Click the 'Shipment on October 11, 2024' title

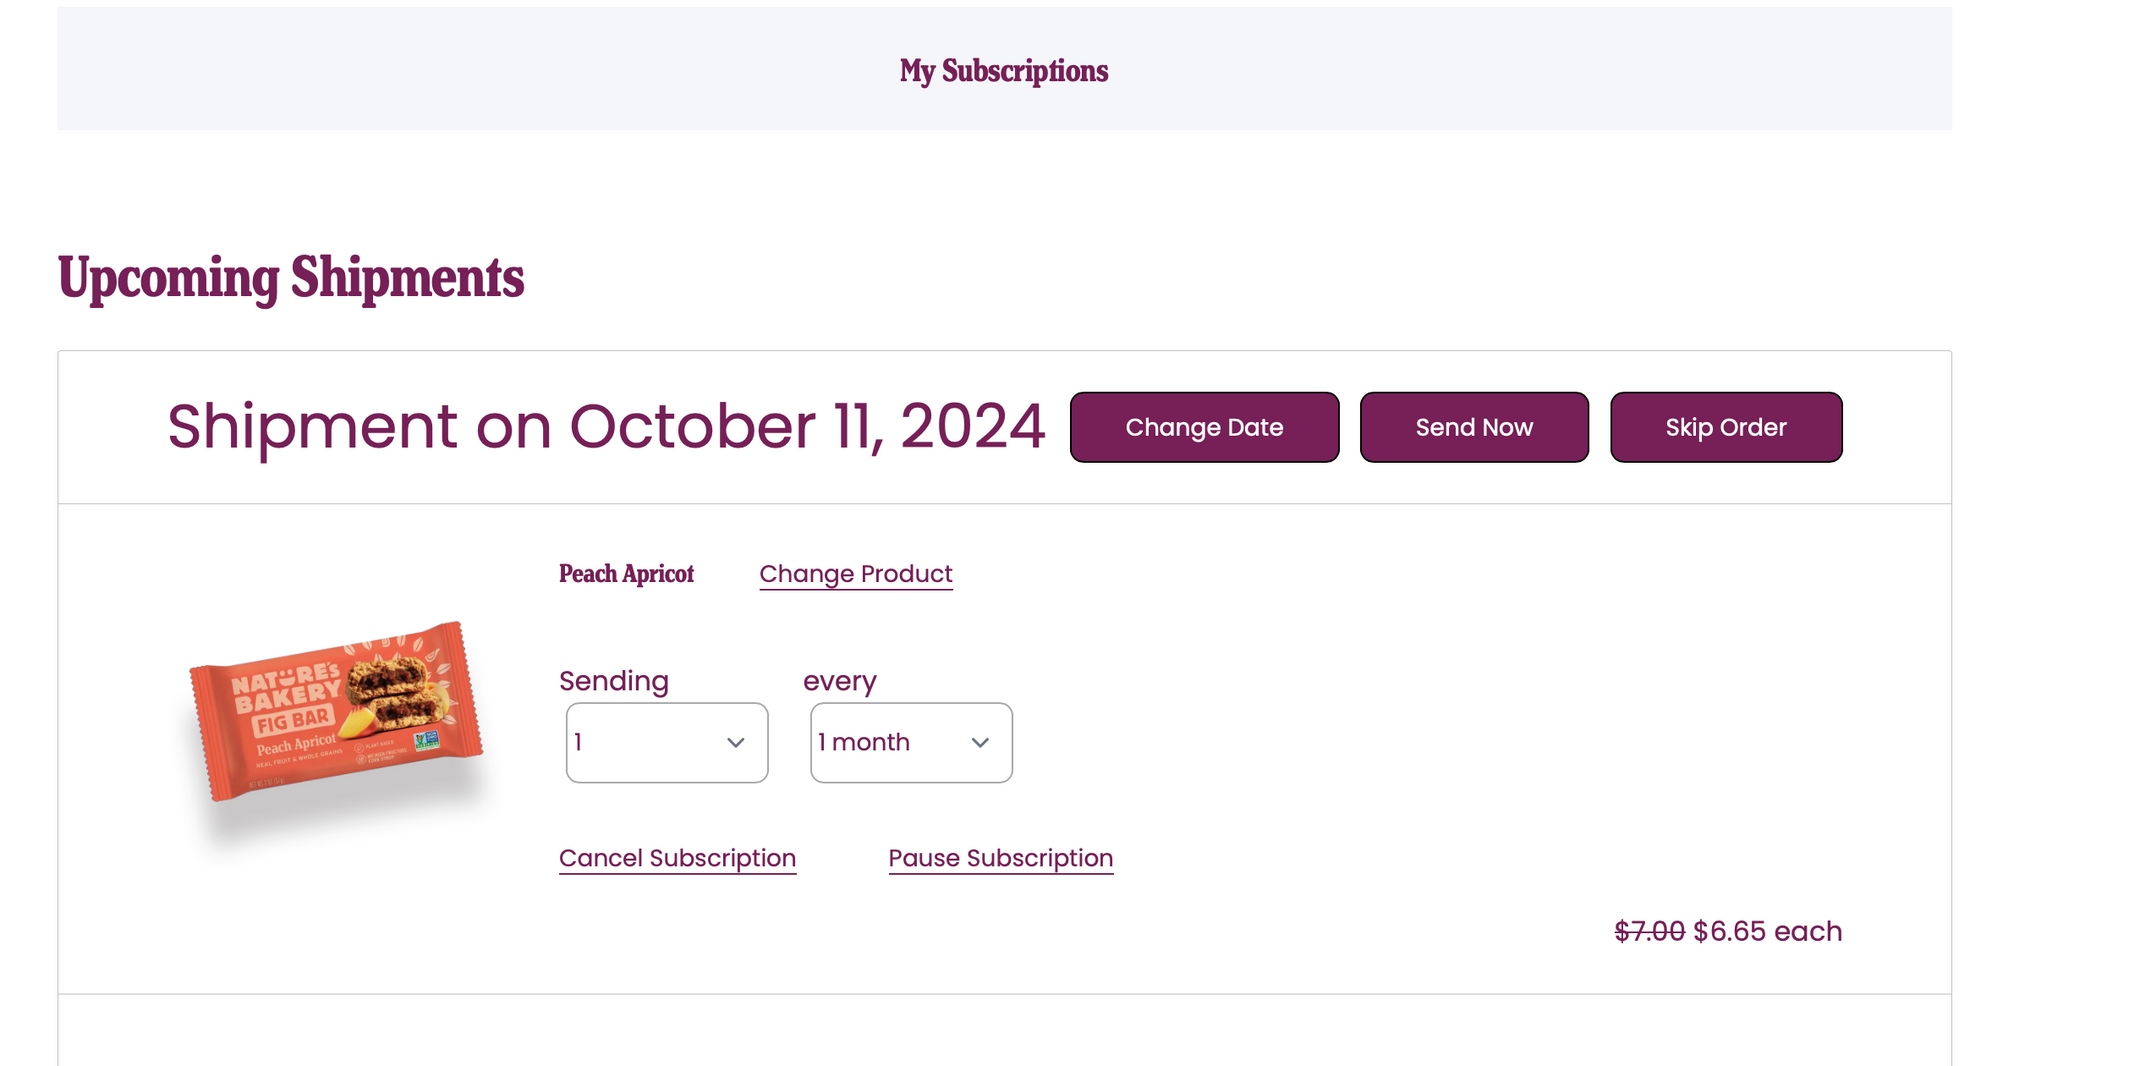tap(606, 427)
